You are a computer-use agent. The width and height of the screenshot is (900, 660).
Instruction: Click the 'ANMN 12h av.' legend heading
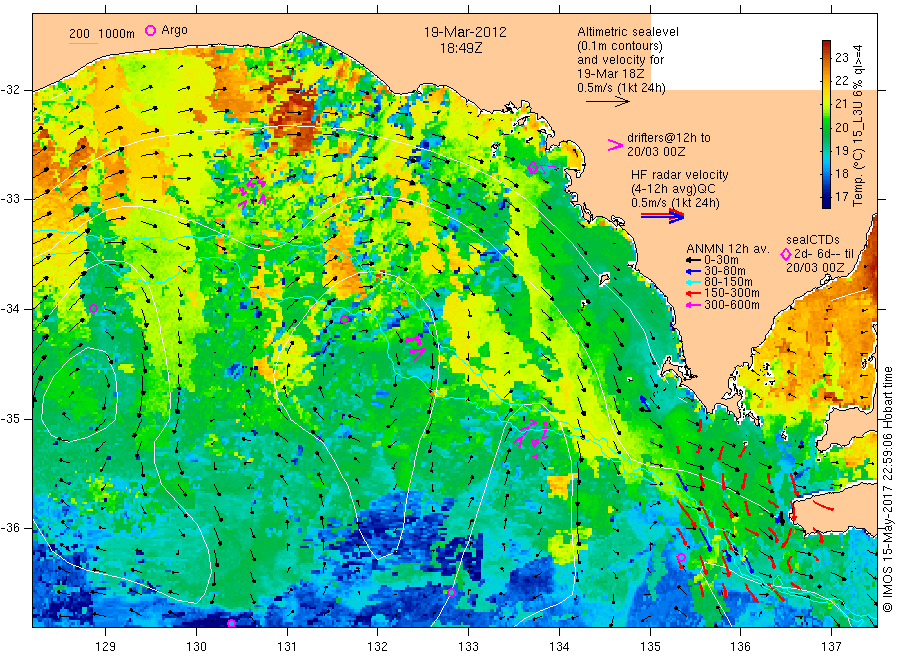click(x=728, y=249)
